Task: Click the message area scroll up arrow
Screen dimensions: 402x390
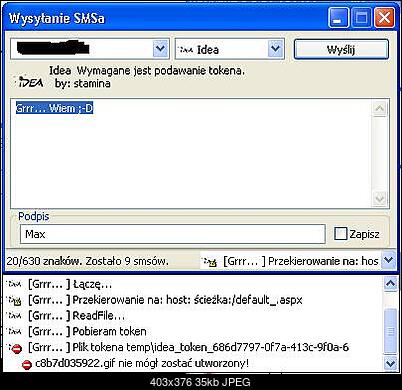Action: tap(380, 109)
